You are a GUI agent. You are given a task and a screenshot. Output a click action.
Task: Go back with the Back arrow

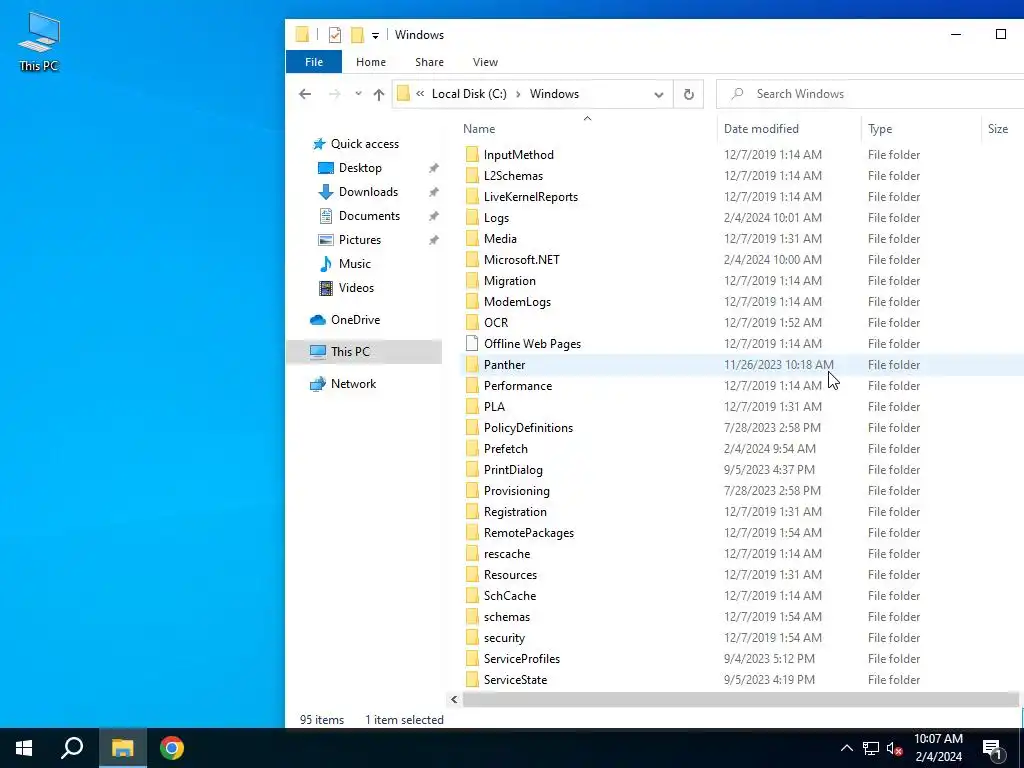(x=305, y=94)
